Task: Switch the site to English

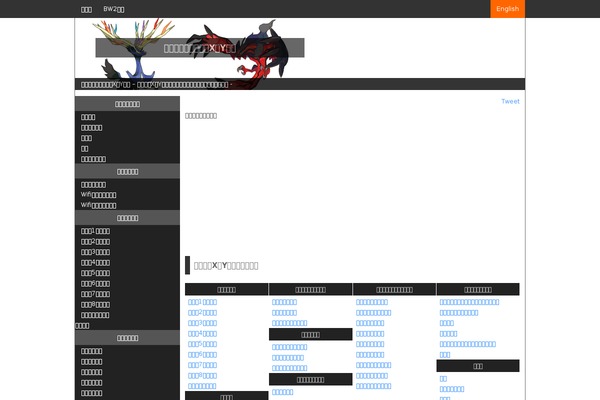Action: [x=507, y=9]
